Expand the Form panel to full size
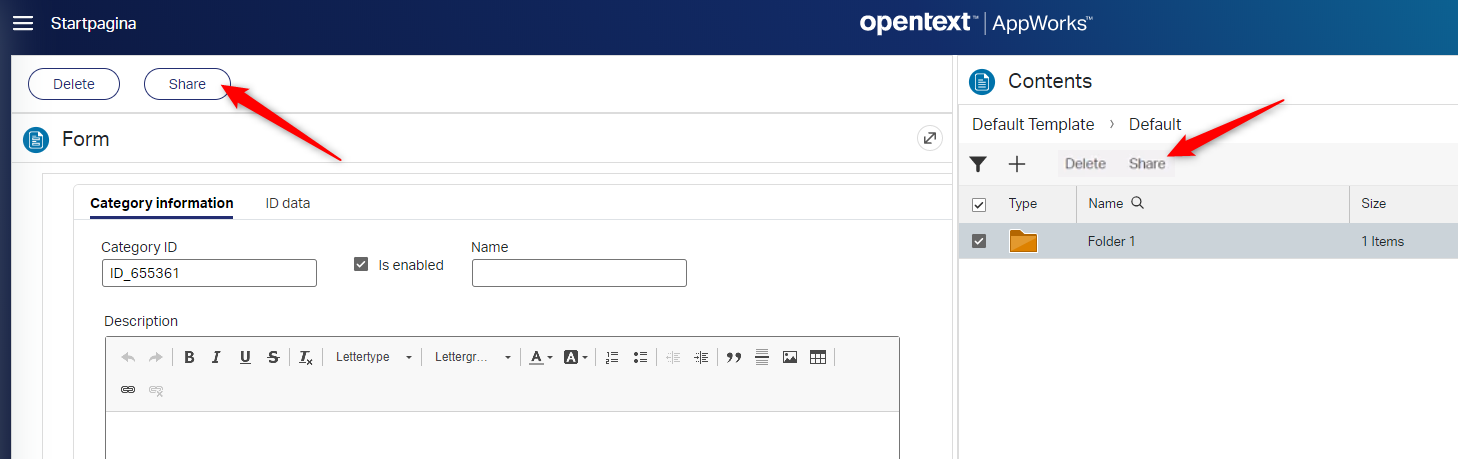The width and height of the screenshot is (1458, 459). point(930,139)
